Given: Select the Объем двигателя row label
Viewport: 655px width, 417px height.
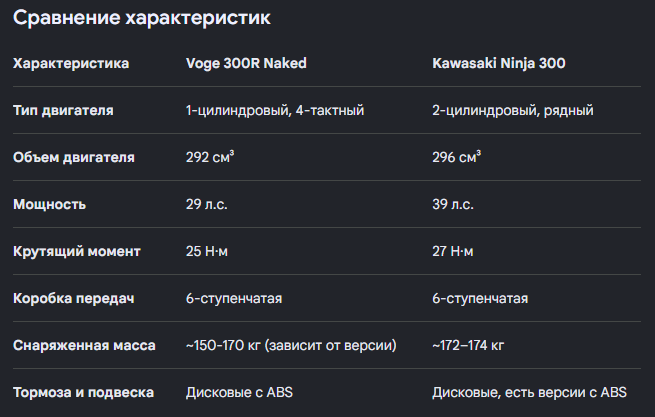Looking at the screenshot, I should [x=74, y=158].
